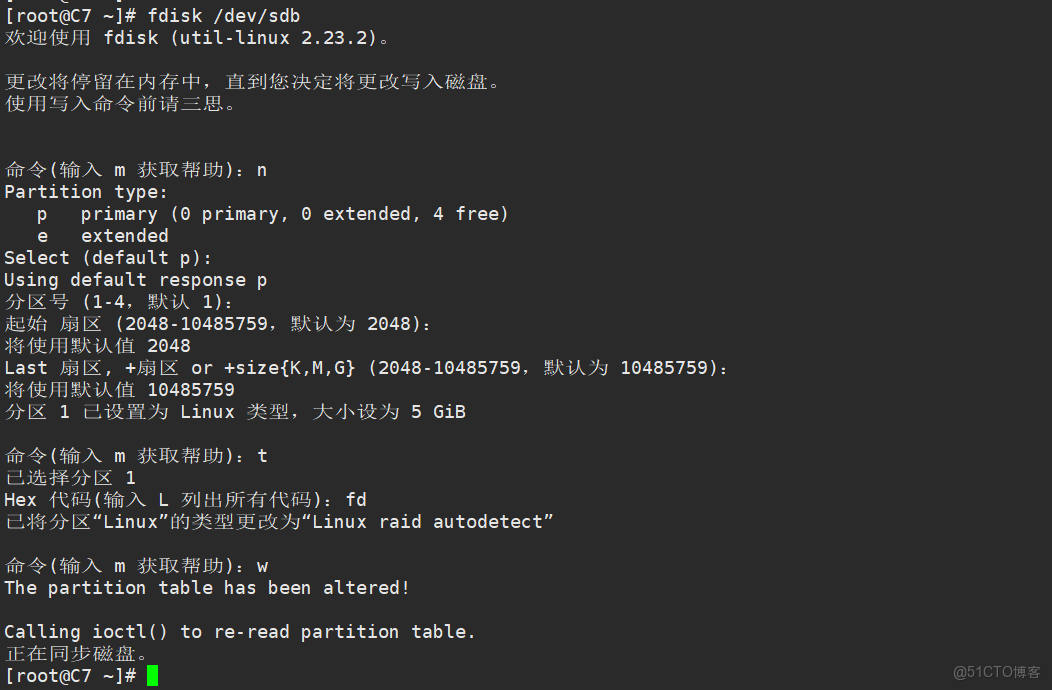Click the 'fd' hex code entry
1052x690 pixels.
point(356,500)
